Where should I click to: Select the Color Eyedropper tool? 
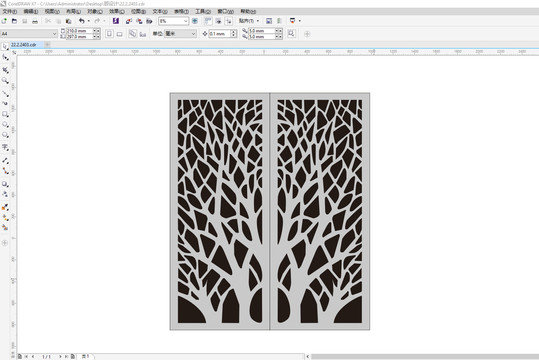coord(5,207)
